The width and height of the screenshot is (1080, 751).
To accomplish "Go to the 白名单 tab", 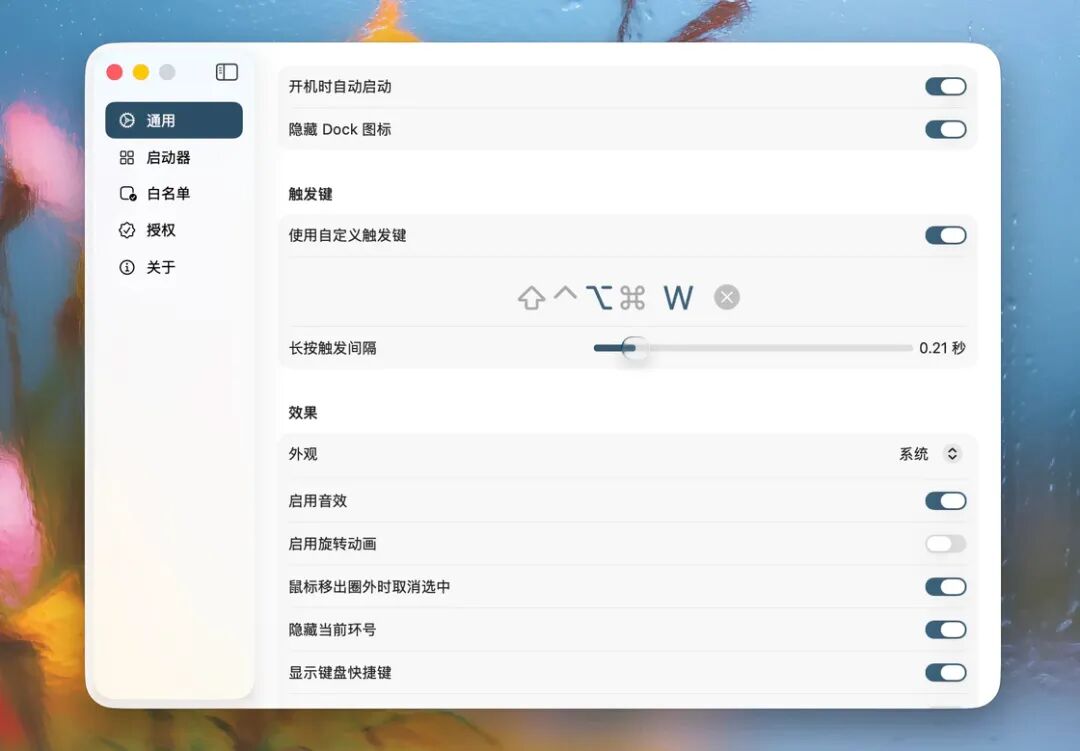I will pyautogui.click(x=174, y=194).
